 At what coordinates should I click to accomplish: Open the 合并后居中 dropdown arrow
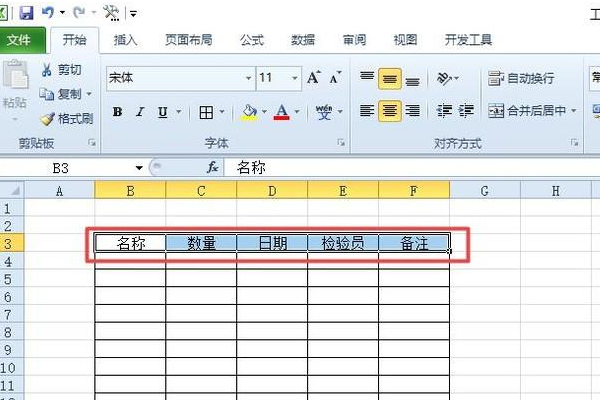click(574, 111)
